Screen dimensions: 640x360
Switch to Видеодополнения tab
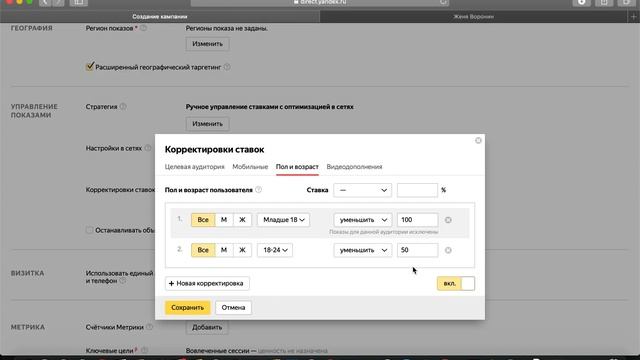pyautogui.click(x=354, y=167)
